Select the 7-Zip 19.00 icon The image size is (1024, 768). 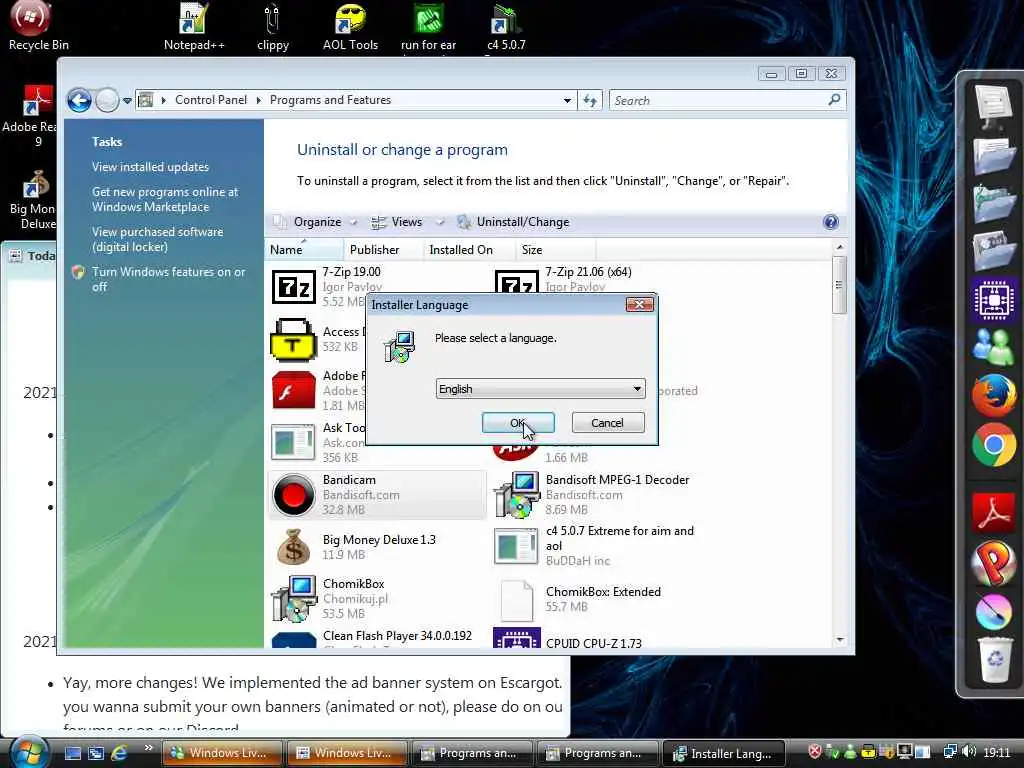(293, 286)
